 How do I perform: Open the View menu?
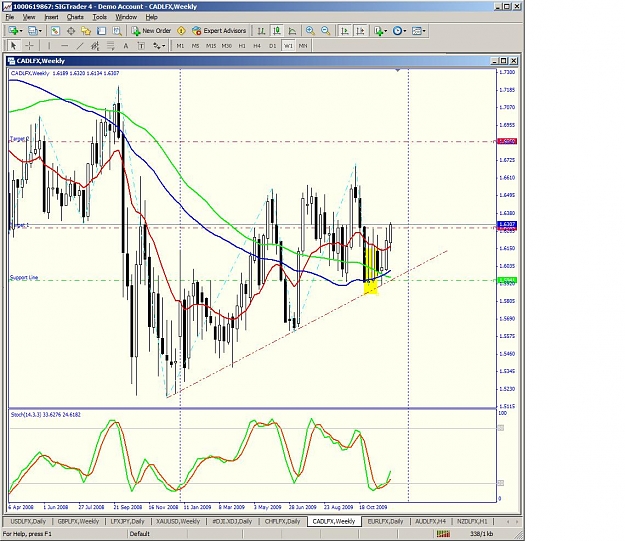[x=29, y=17]
